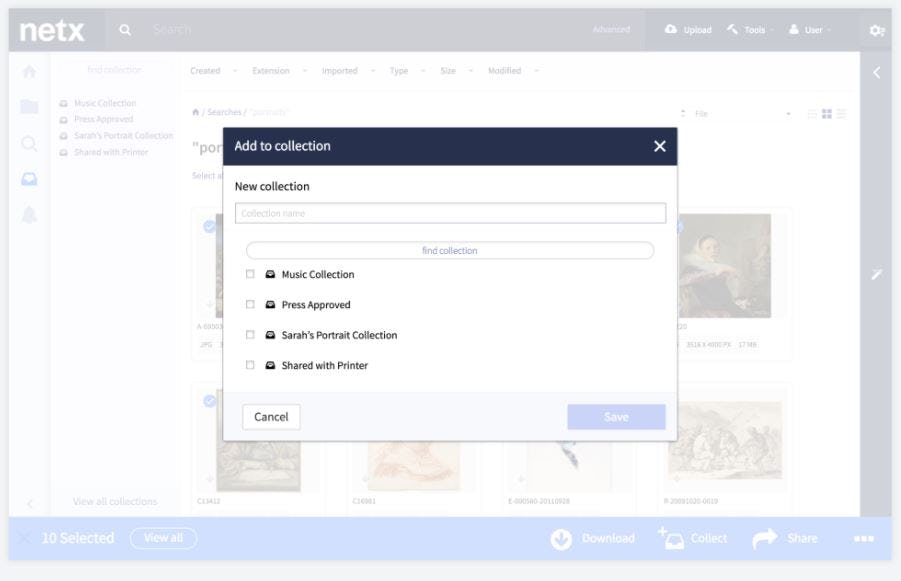Open the Created filter dropdown
The image size is (901, 581).
[x=209, y=71]
